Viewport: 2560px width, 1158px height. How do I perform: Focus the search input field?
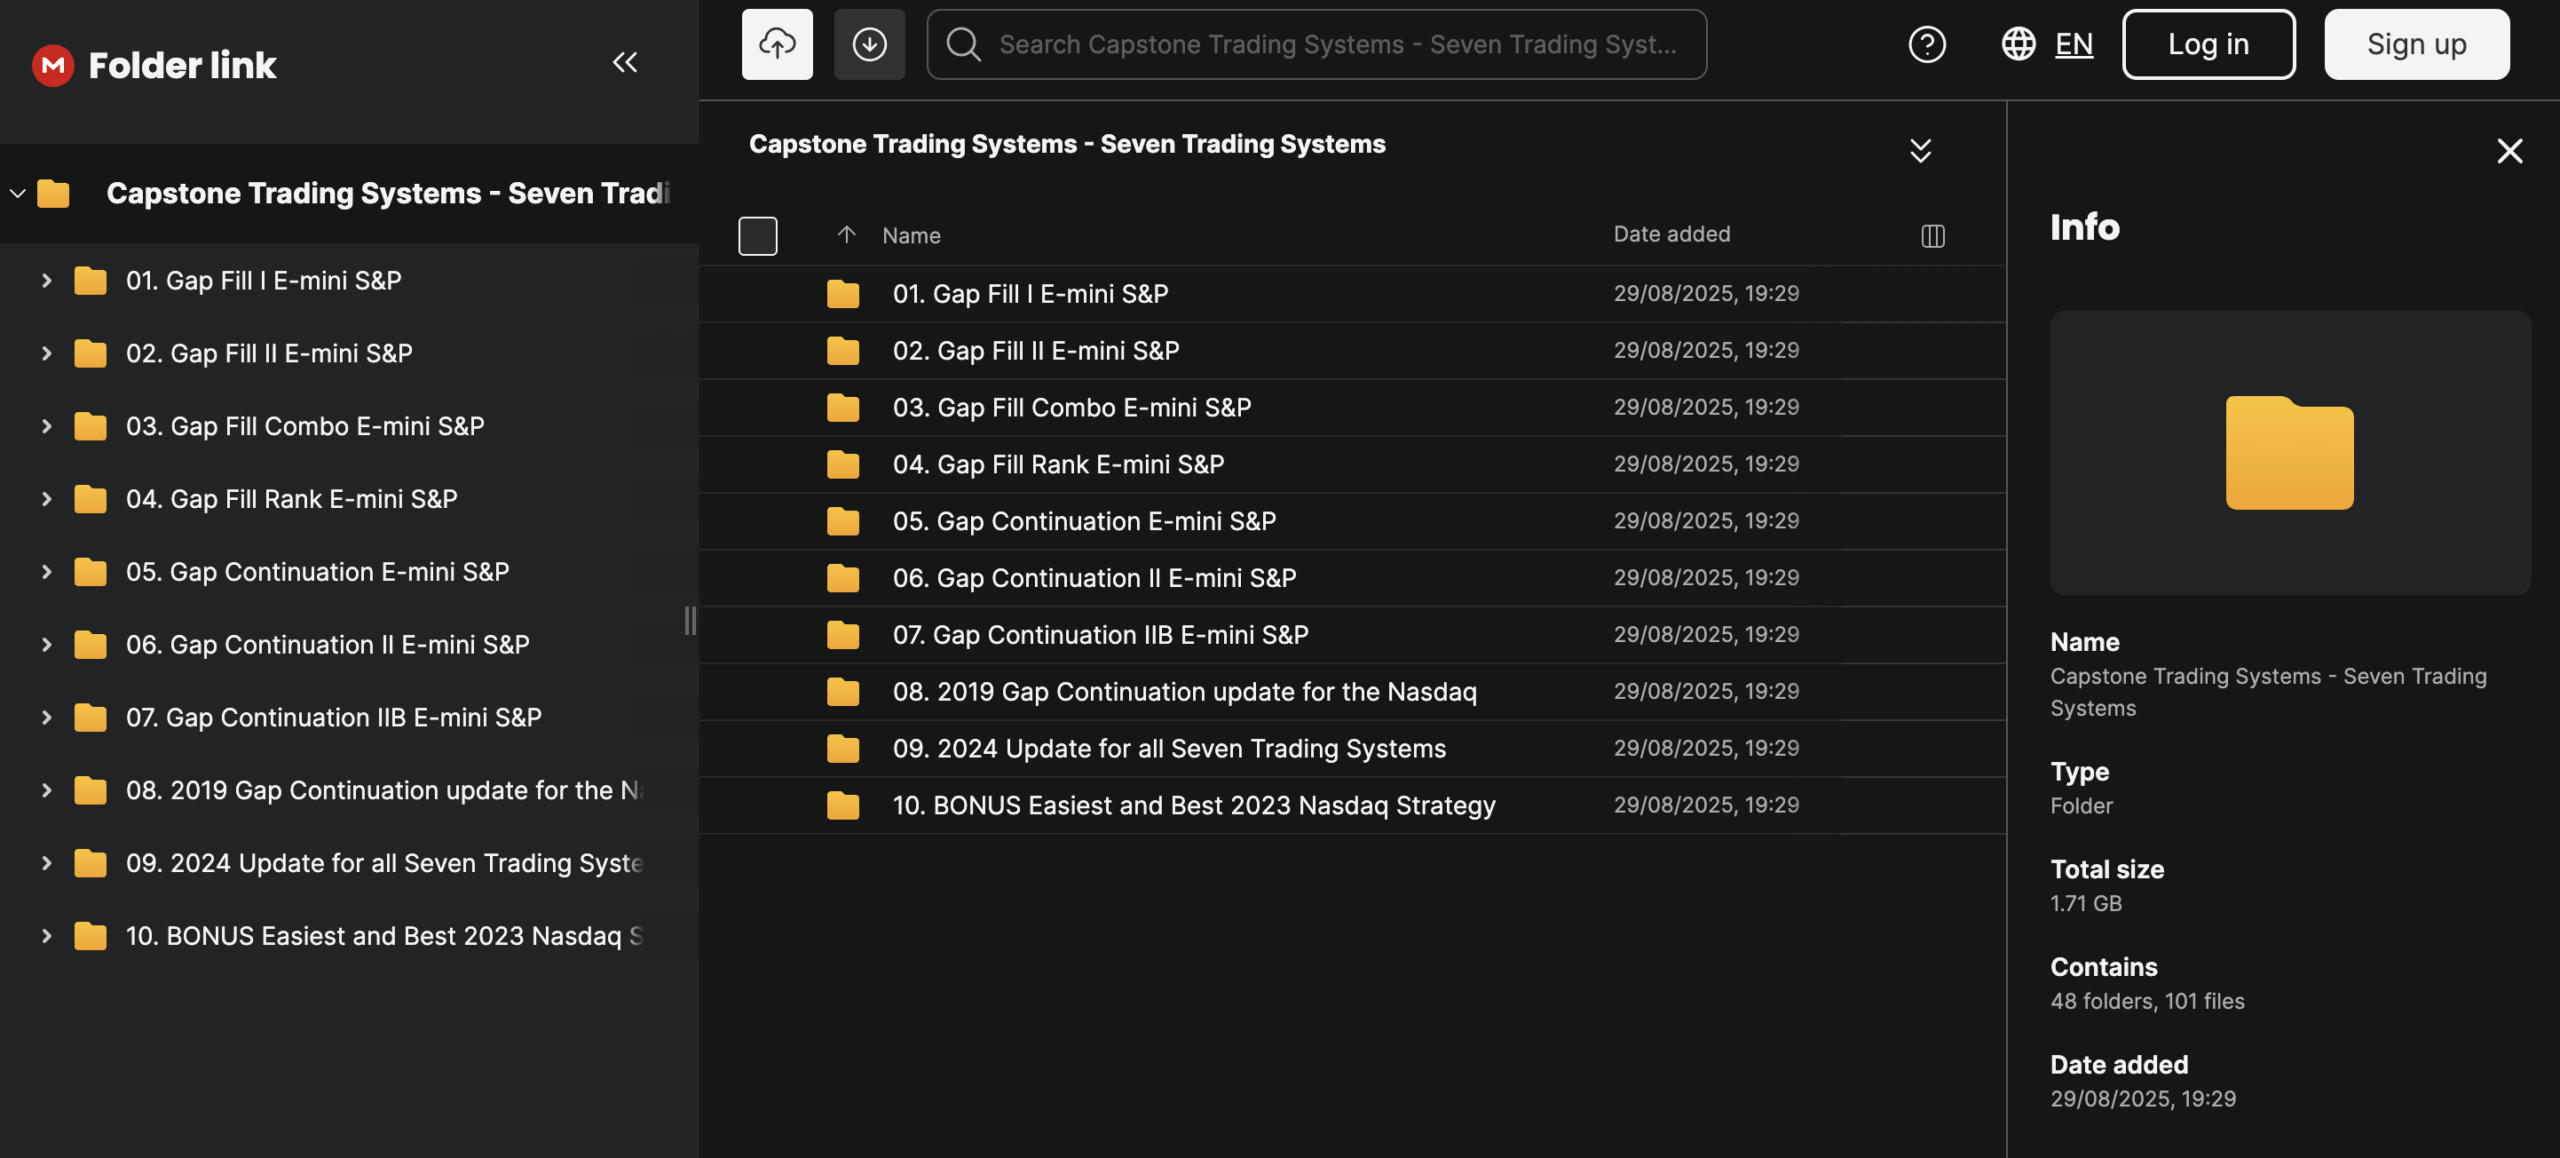(x=1337, y=44)
